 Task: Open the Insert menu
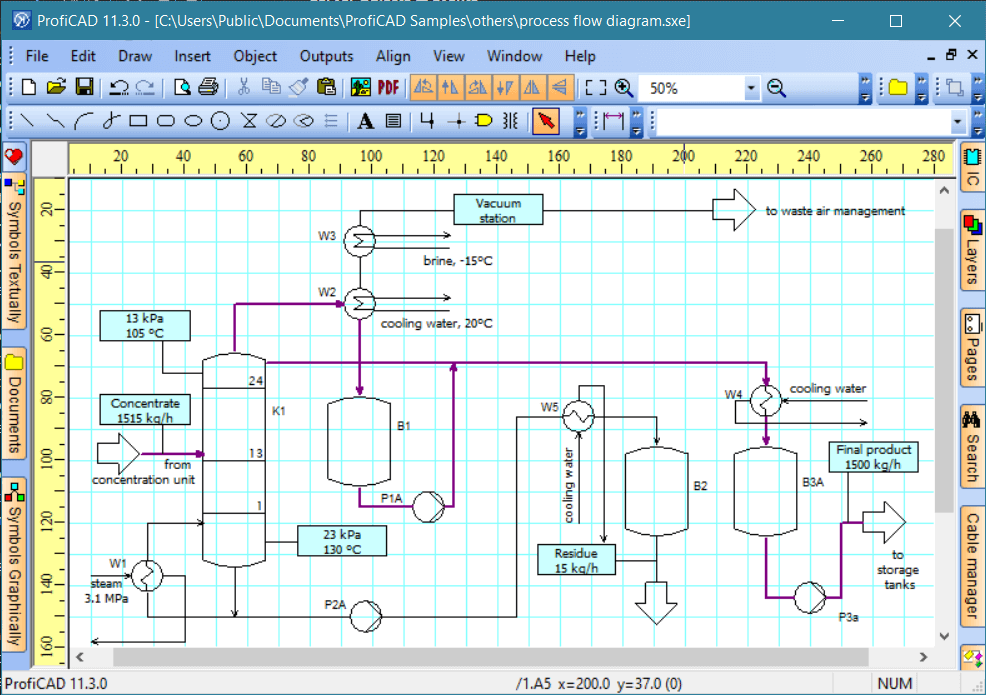[x=192, y=56]
